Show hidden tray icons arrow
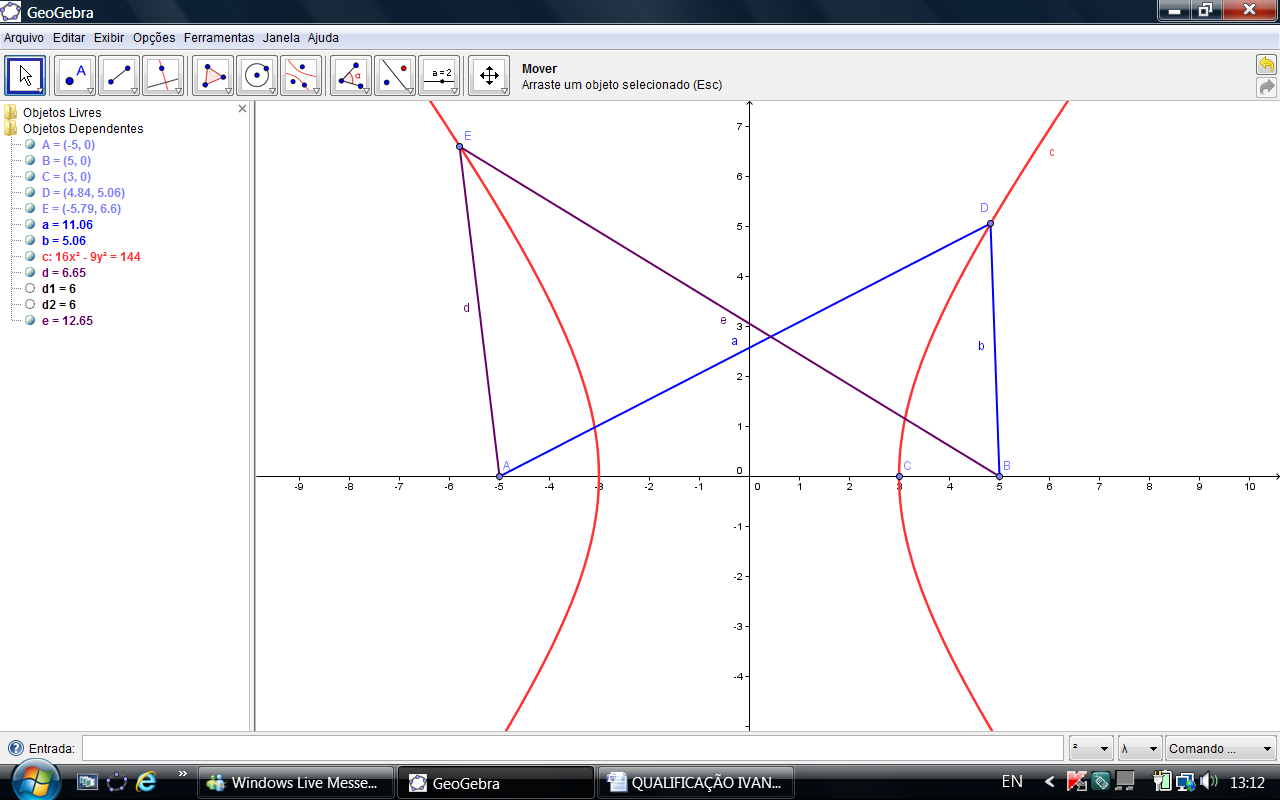The image size is (1280, 800). coord(1049,781)
